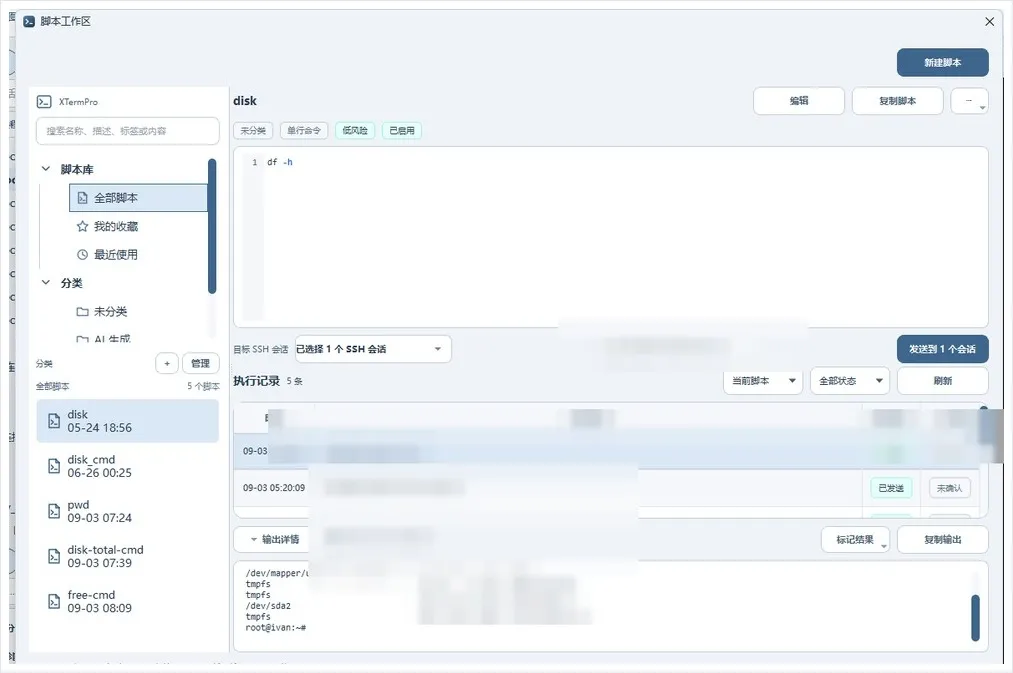Close the 脚本工作区 window
The height and width of the screenshot is (673, 1013).
tap(989, 21)
